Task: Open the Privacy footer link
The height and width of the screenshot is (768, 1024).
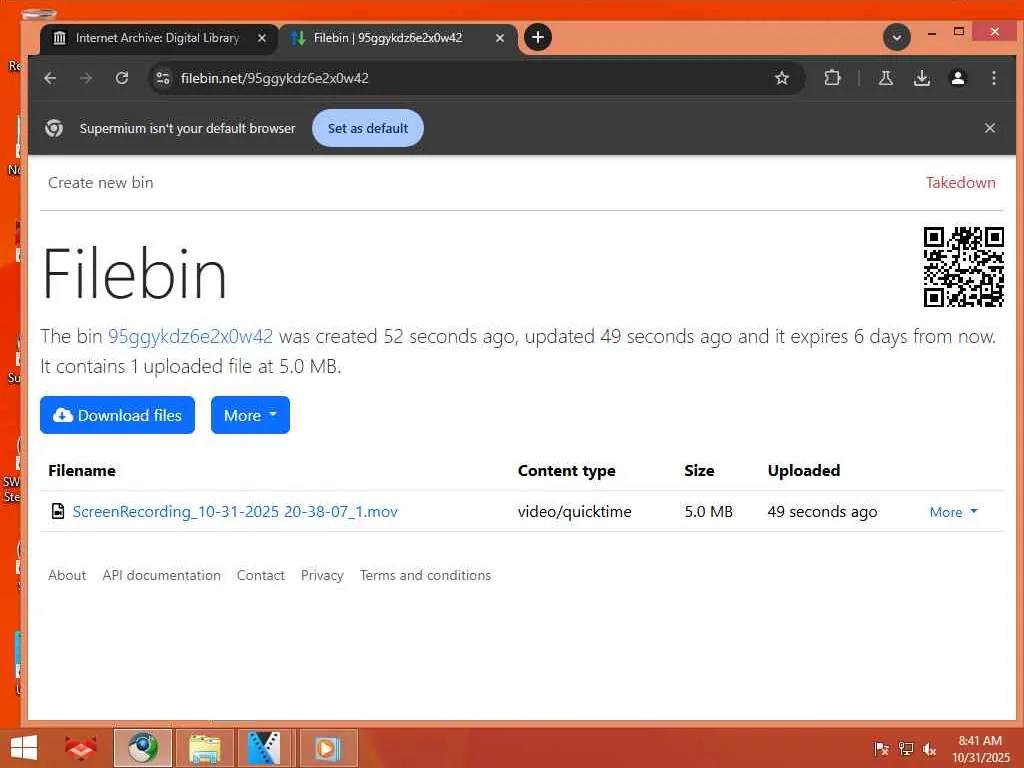Action: coord(322,575)
